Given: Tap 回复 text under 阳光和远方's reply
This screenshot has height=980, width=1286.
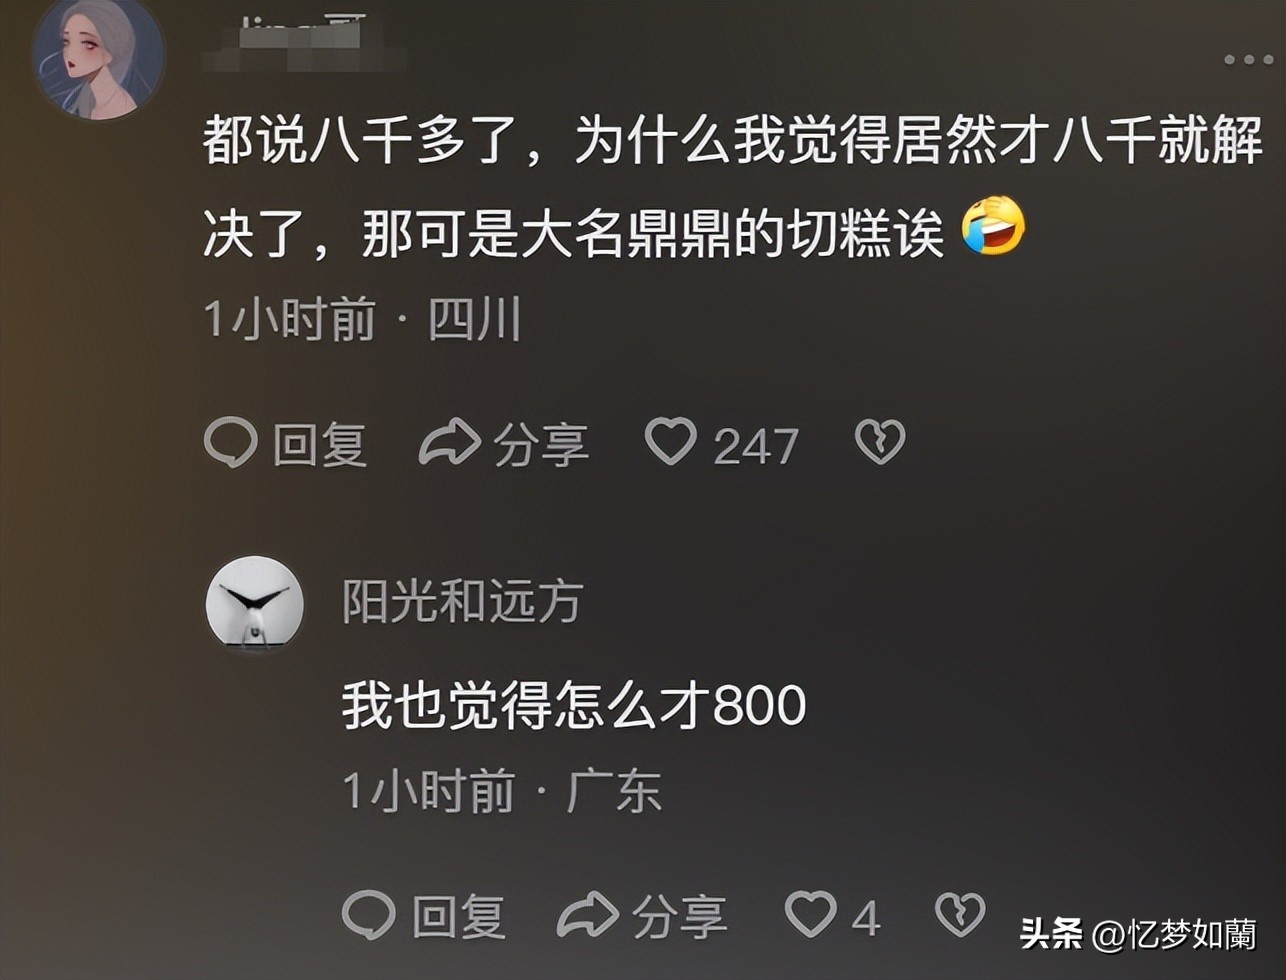Looking at the screenshot, I should pos(458,917).
